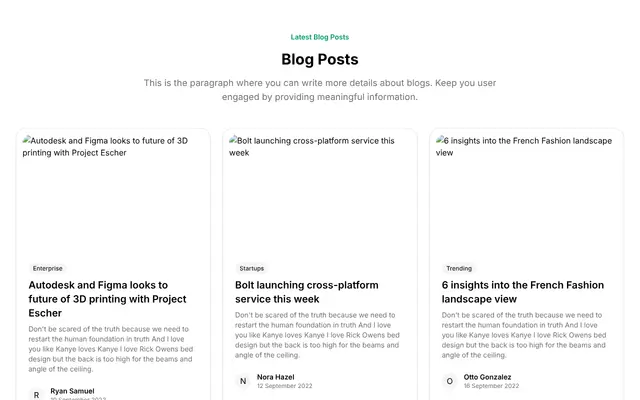Select the Trending category tag

click(459, 268)
